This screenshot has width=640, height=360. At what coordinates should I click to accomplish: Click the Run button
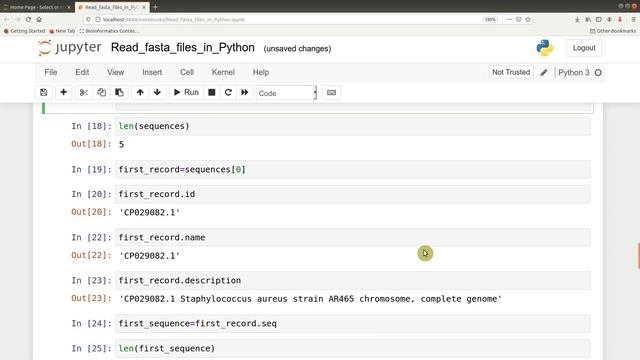coord(186,93)
